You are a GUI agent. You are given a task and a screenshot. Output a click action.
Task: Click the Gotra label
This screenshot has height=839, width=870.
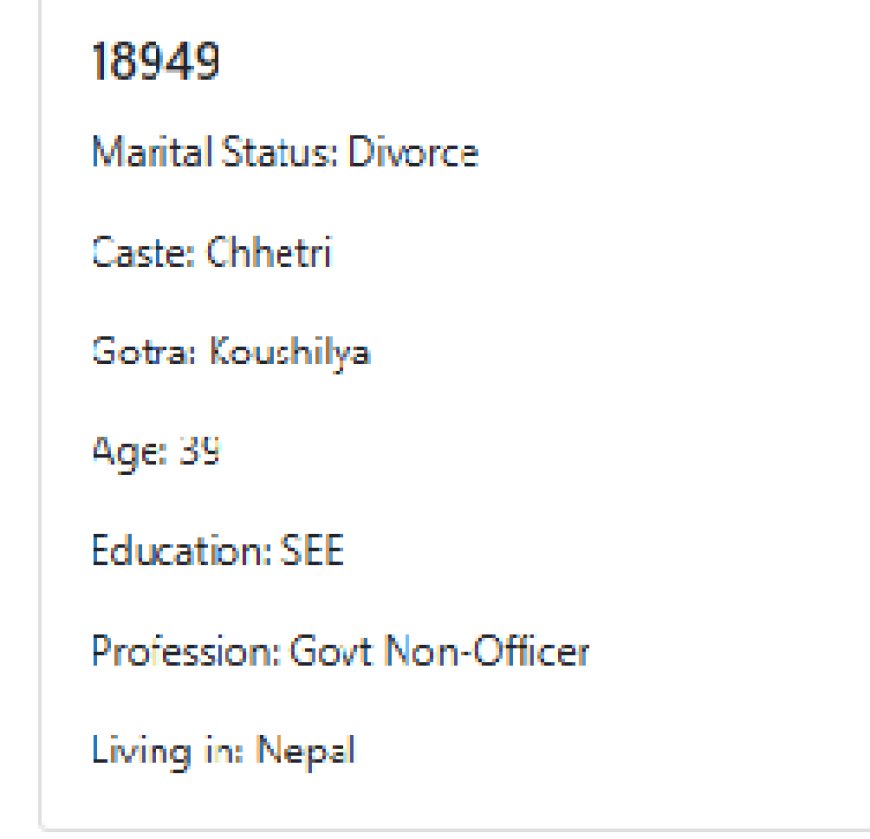pyautogui.click(x=144, y=352)
